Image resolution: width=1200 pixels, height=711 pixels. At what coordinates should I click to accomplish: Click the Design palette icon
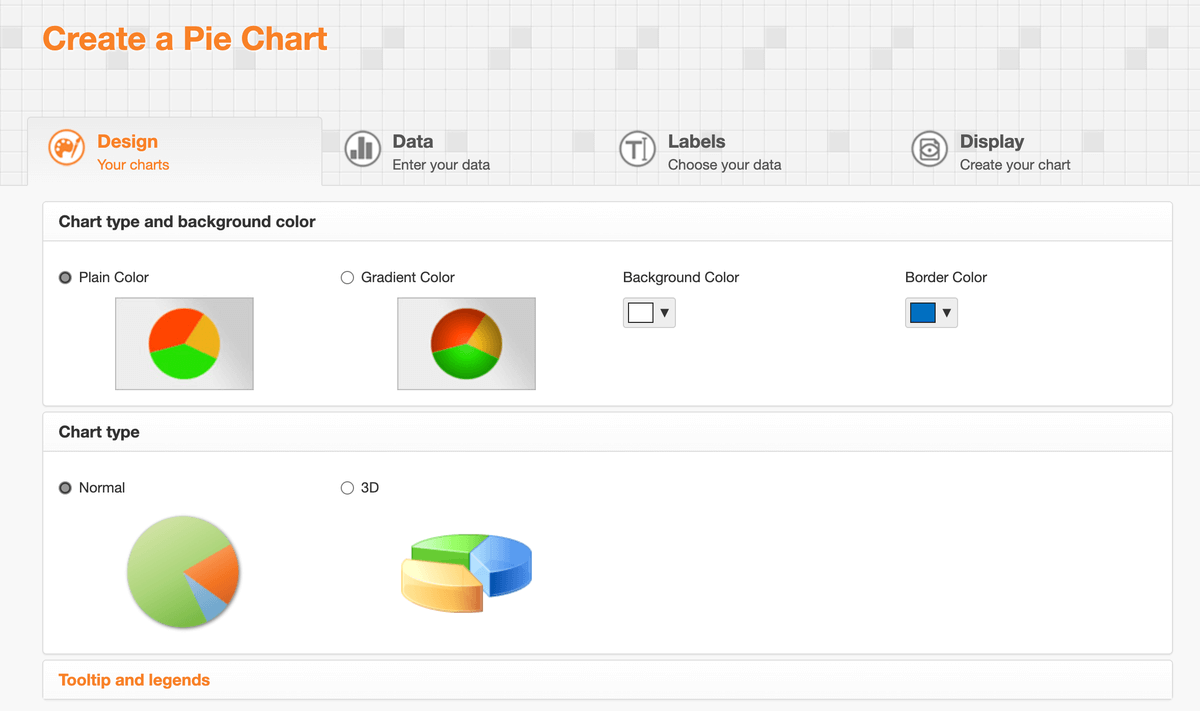tap(66, 148)
